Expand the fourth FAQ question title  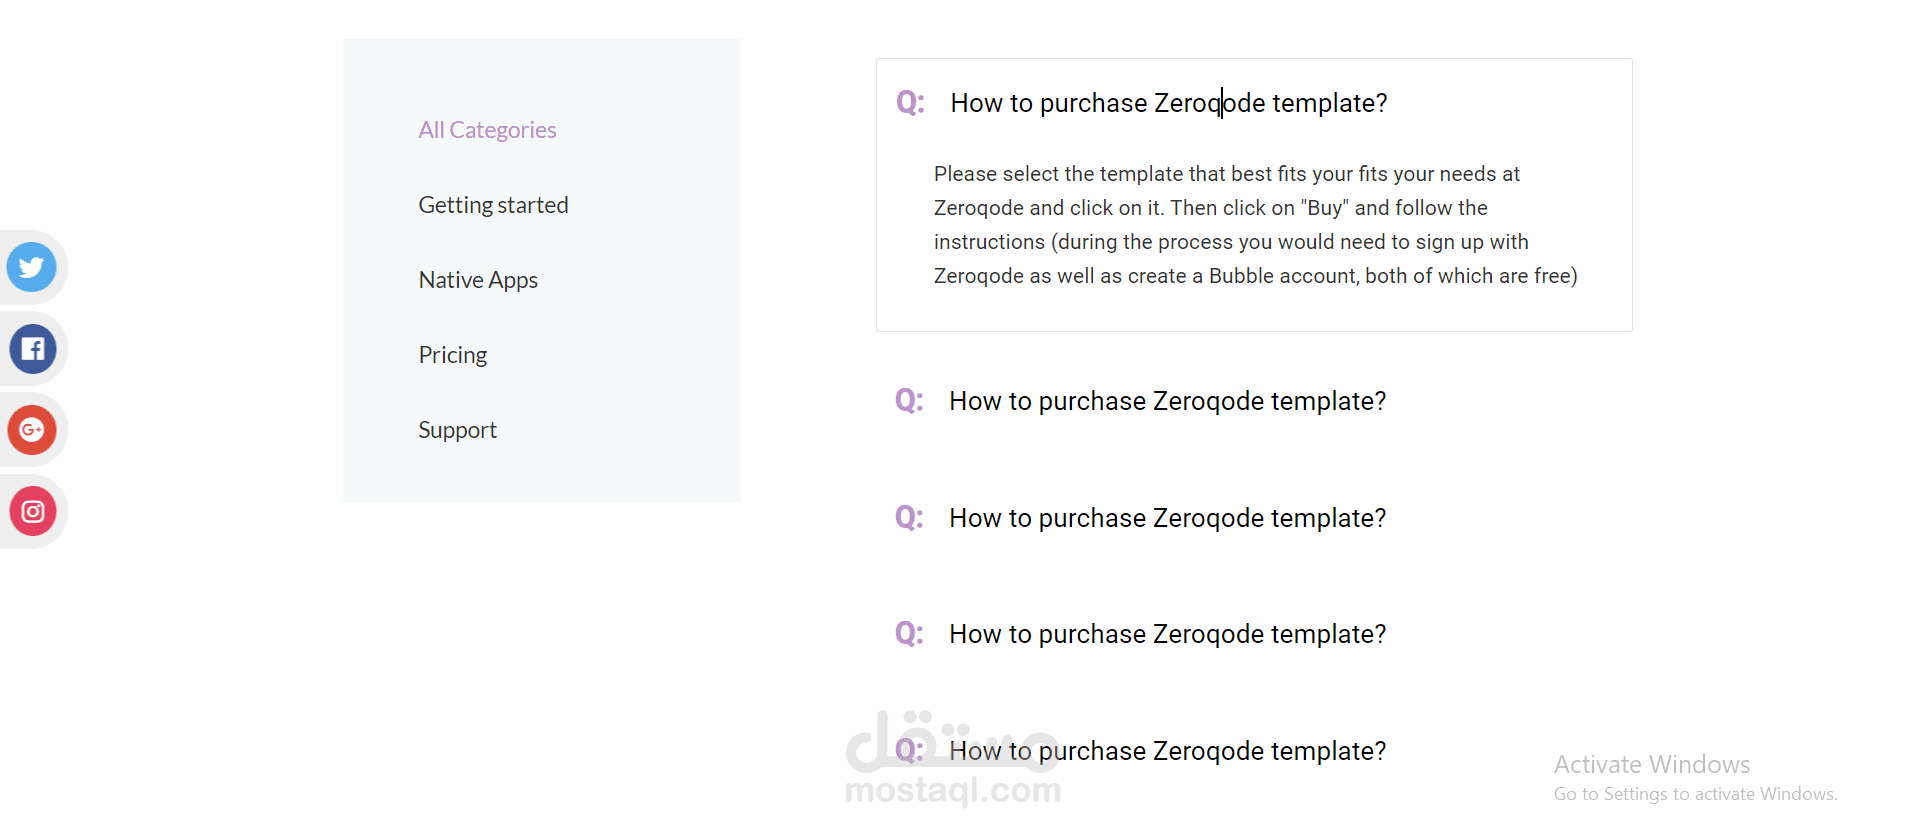(x=1167, y=634)
